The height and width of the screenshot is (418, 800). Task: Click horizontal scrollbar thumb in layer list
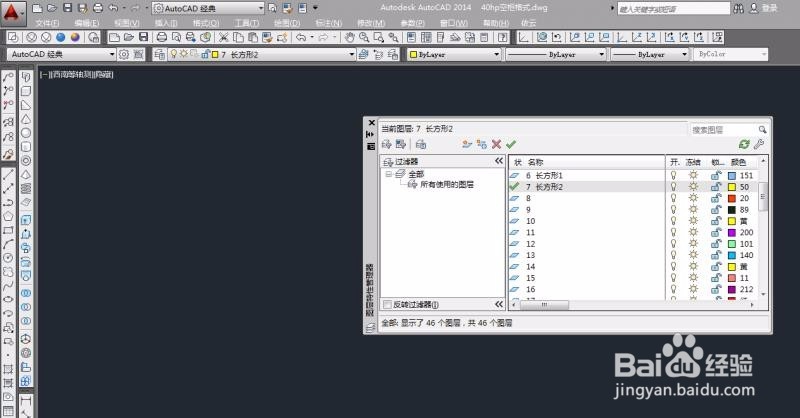point(544,305)
